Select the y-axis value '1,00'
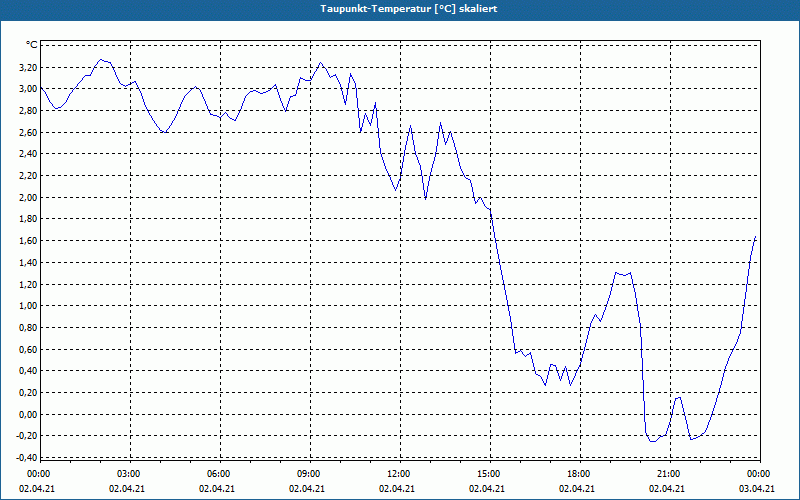 [29, 306]
